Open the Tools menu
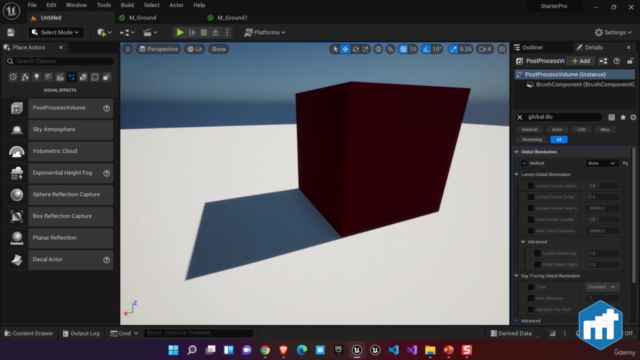The image size is (640, 360). [104, 5]
